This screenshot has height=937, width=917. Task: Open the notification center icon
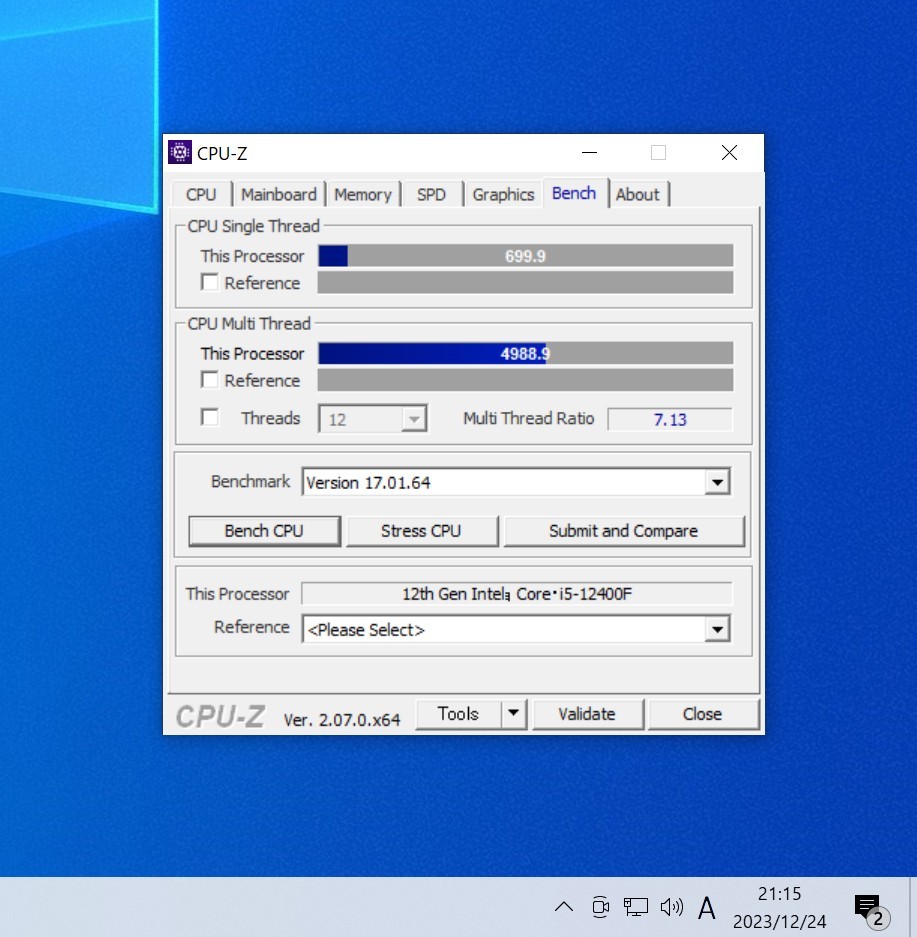pyautogui.click(x=872, y=910)
